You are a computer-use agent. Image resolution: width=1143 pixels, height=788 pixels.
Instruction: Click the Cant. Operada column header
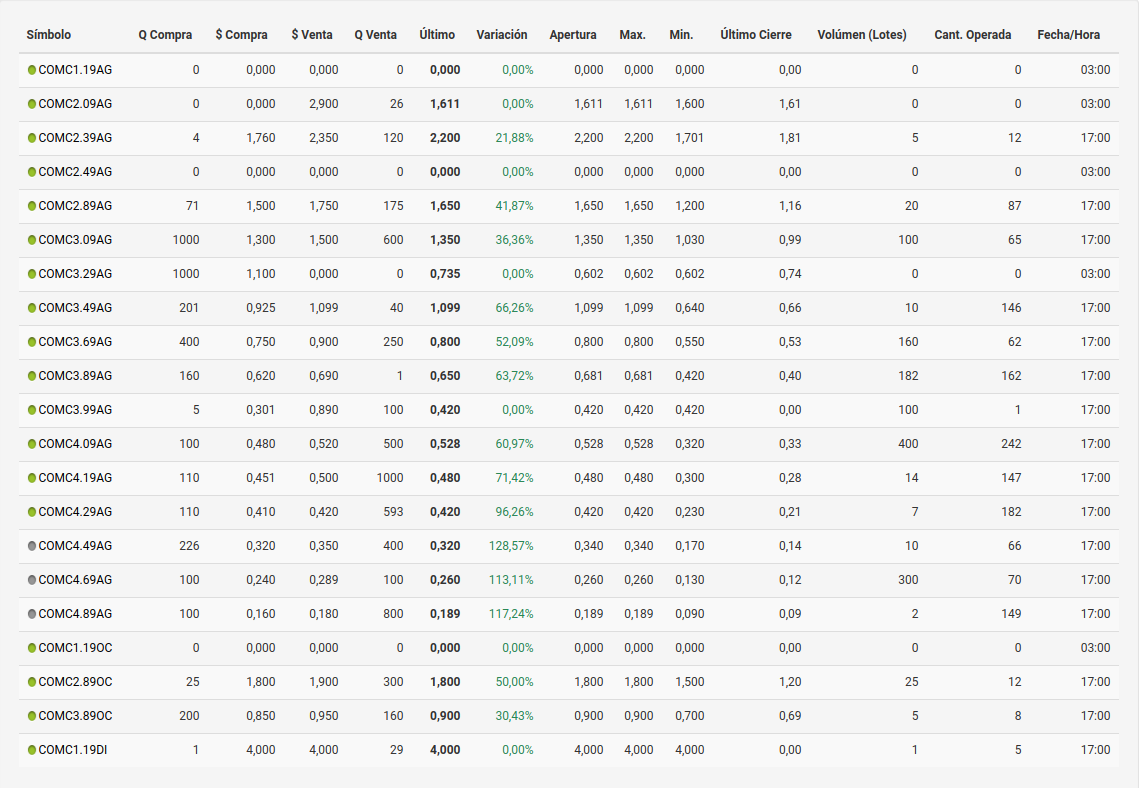tap(972, 35)
